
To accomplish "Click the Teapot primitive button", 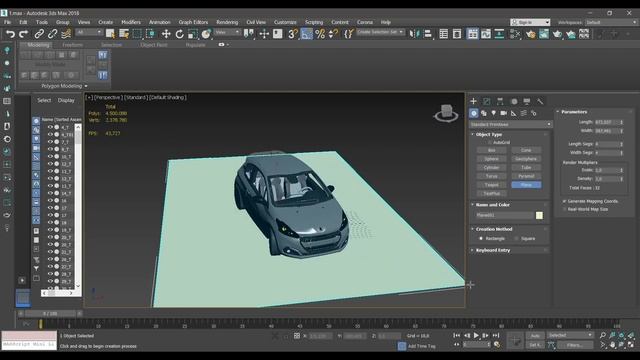I will point(491,185).
